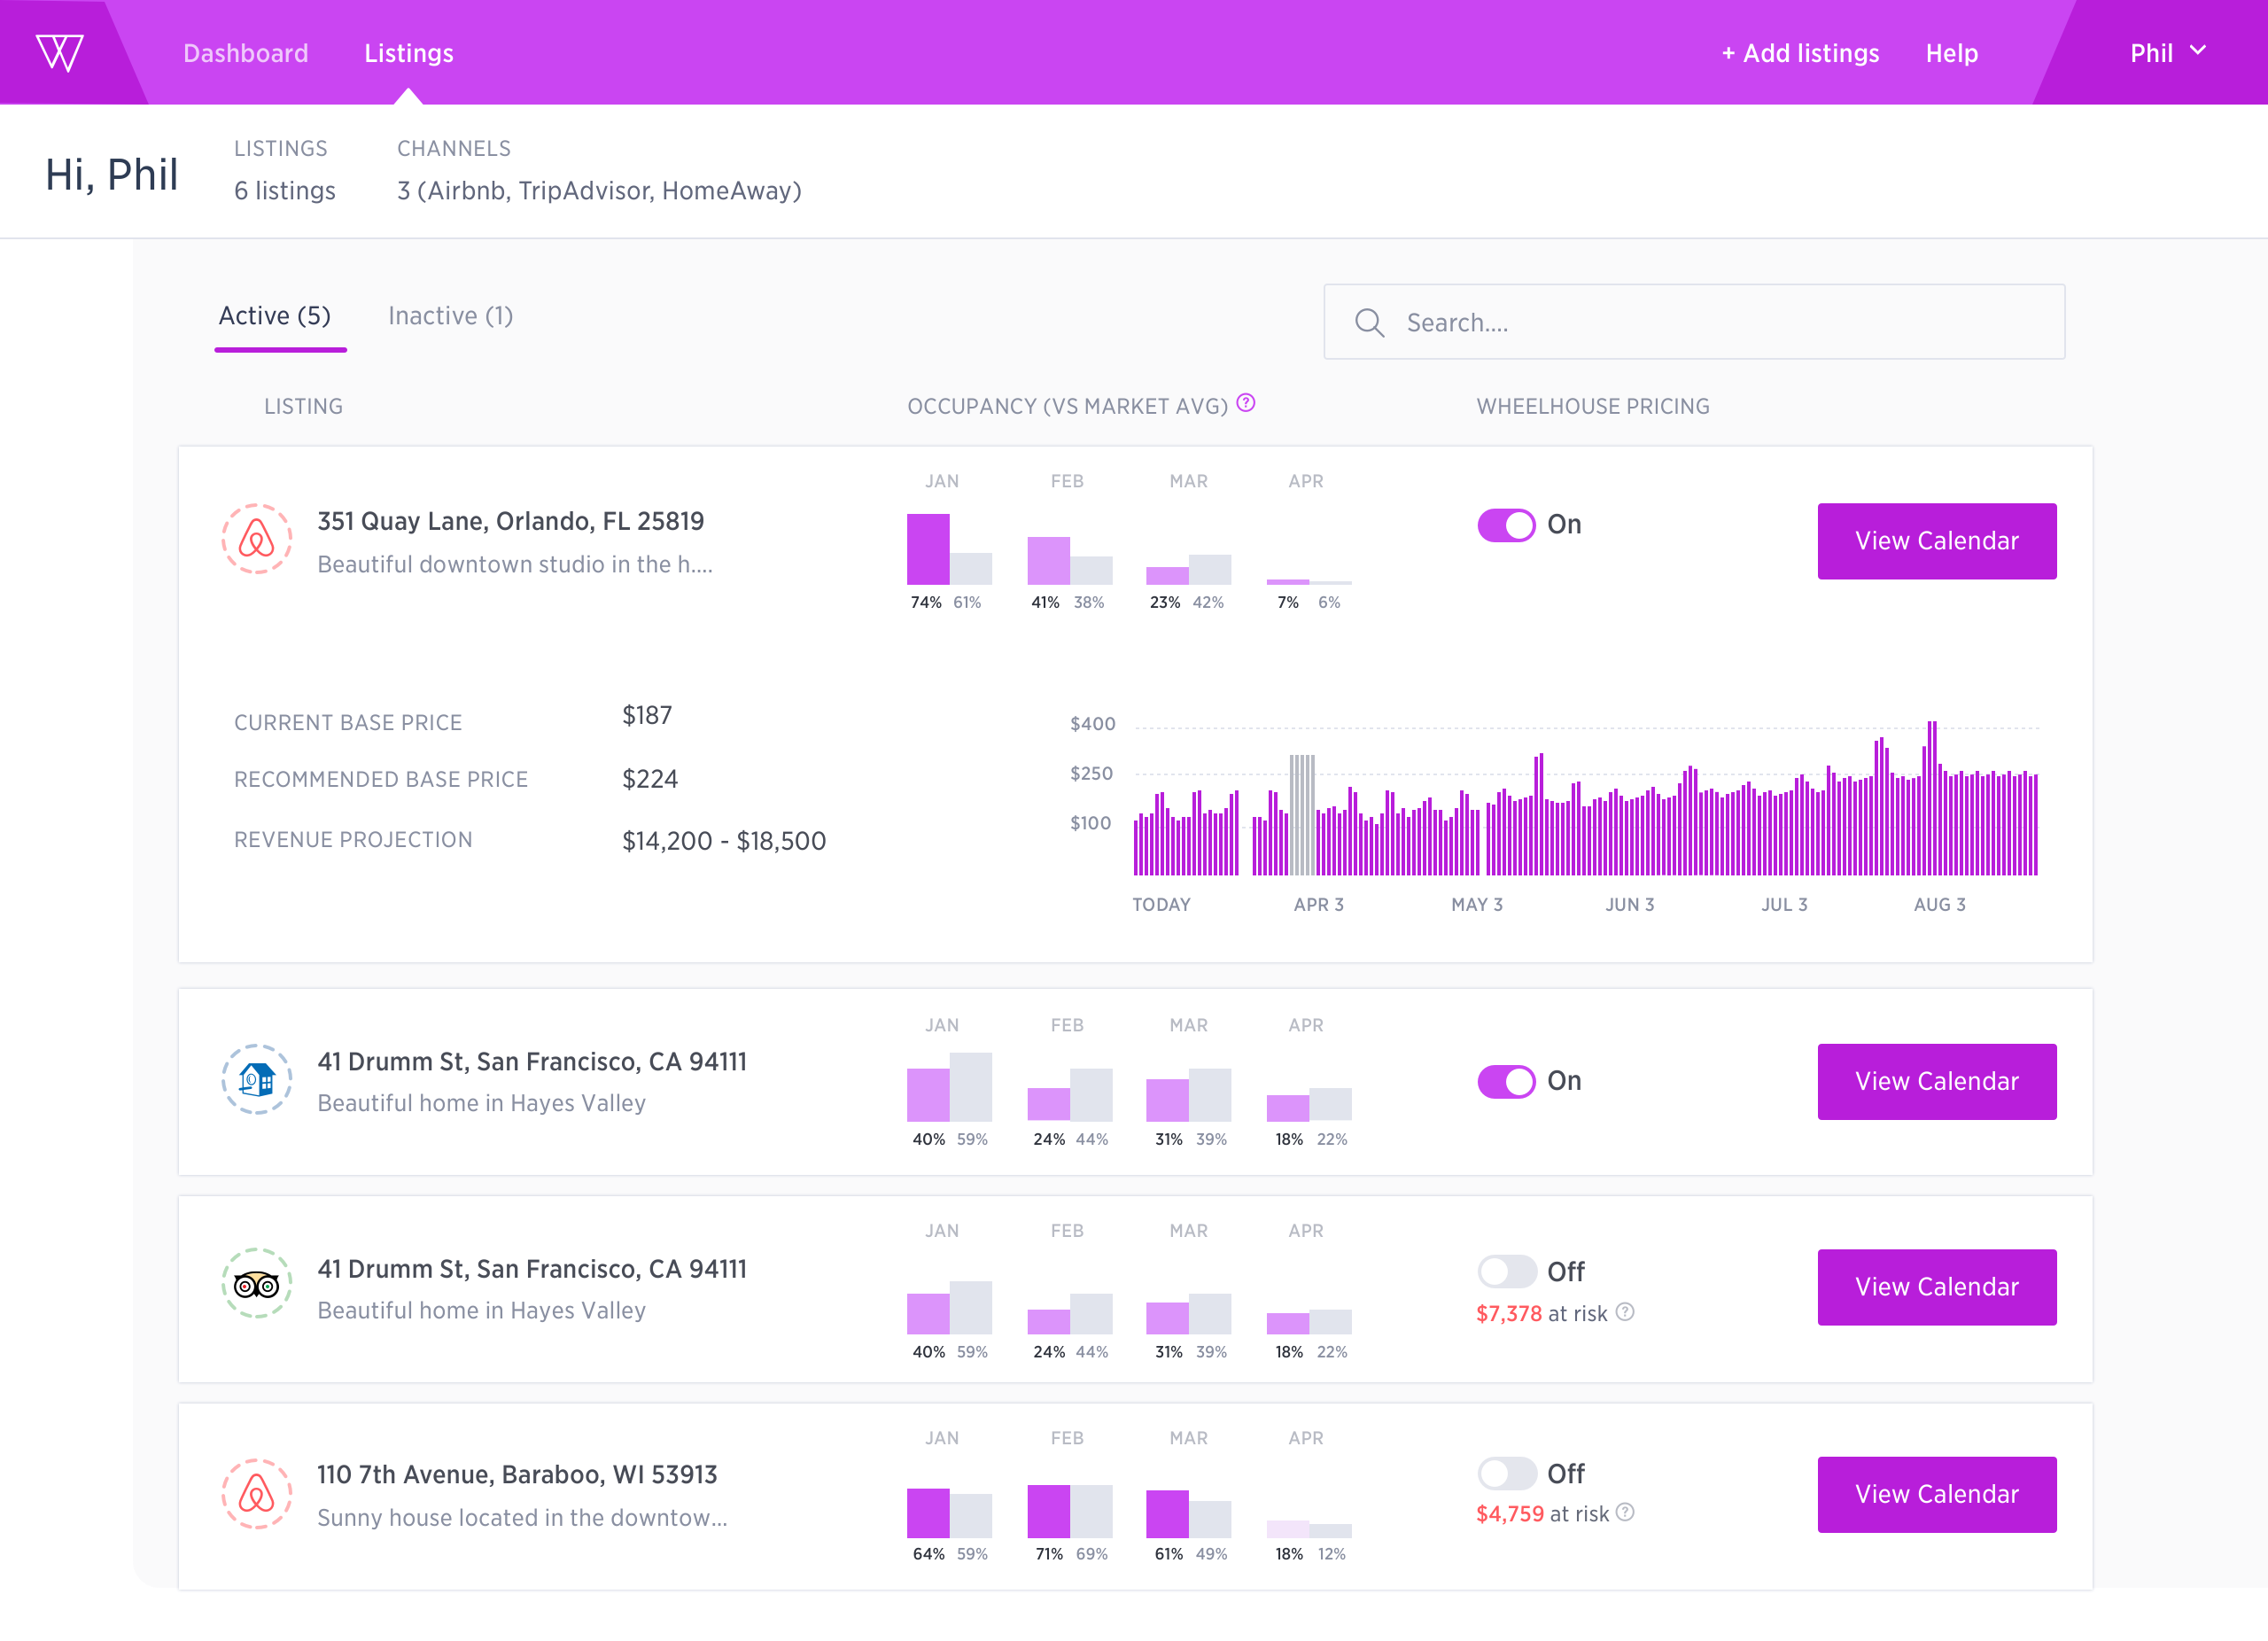Viewport: 2268px width, 1641px height.
Task: Click the TripAdvisor owl icon listing
Action: (x=256, y=1284)
